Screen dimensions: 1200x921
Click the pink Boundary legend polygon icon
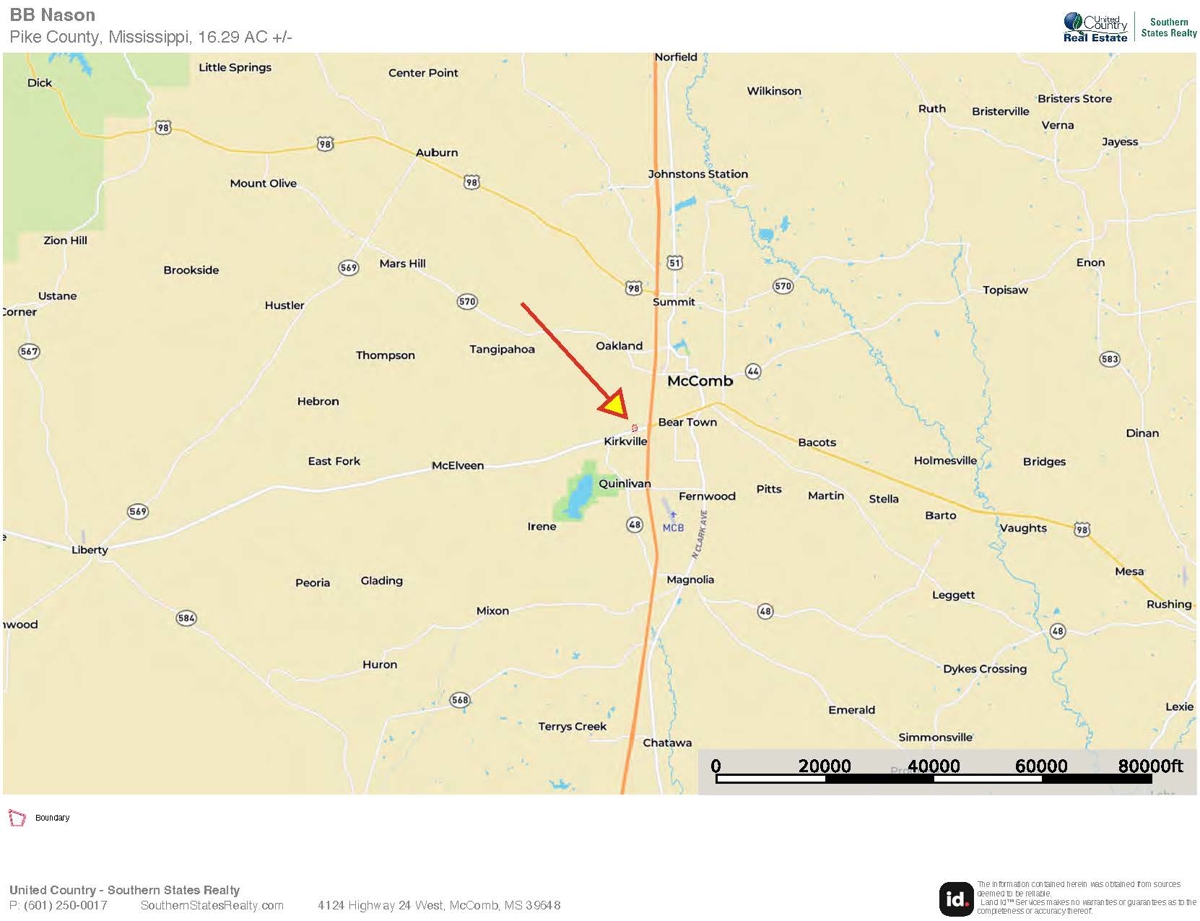pos(16,817)
